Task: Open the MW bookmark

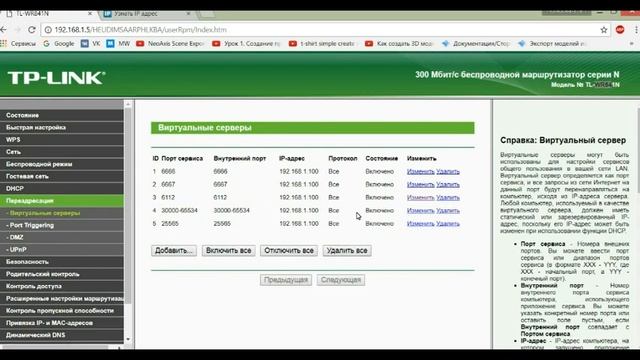Action: pos(118,43)
